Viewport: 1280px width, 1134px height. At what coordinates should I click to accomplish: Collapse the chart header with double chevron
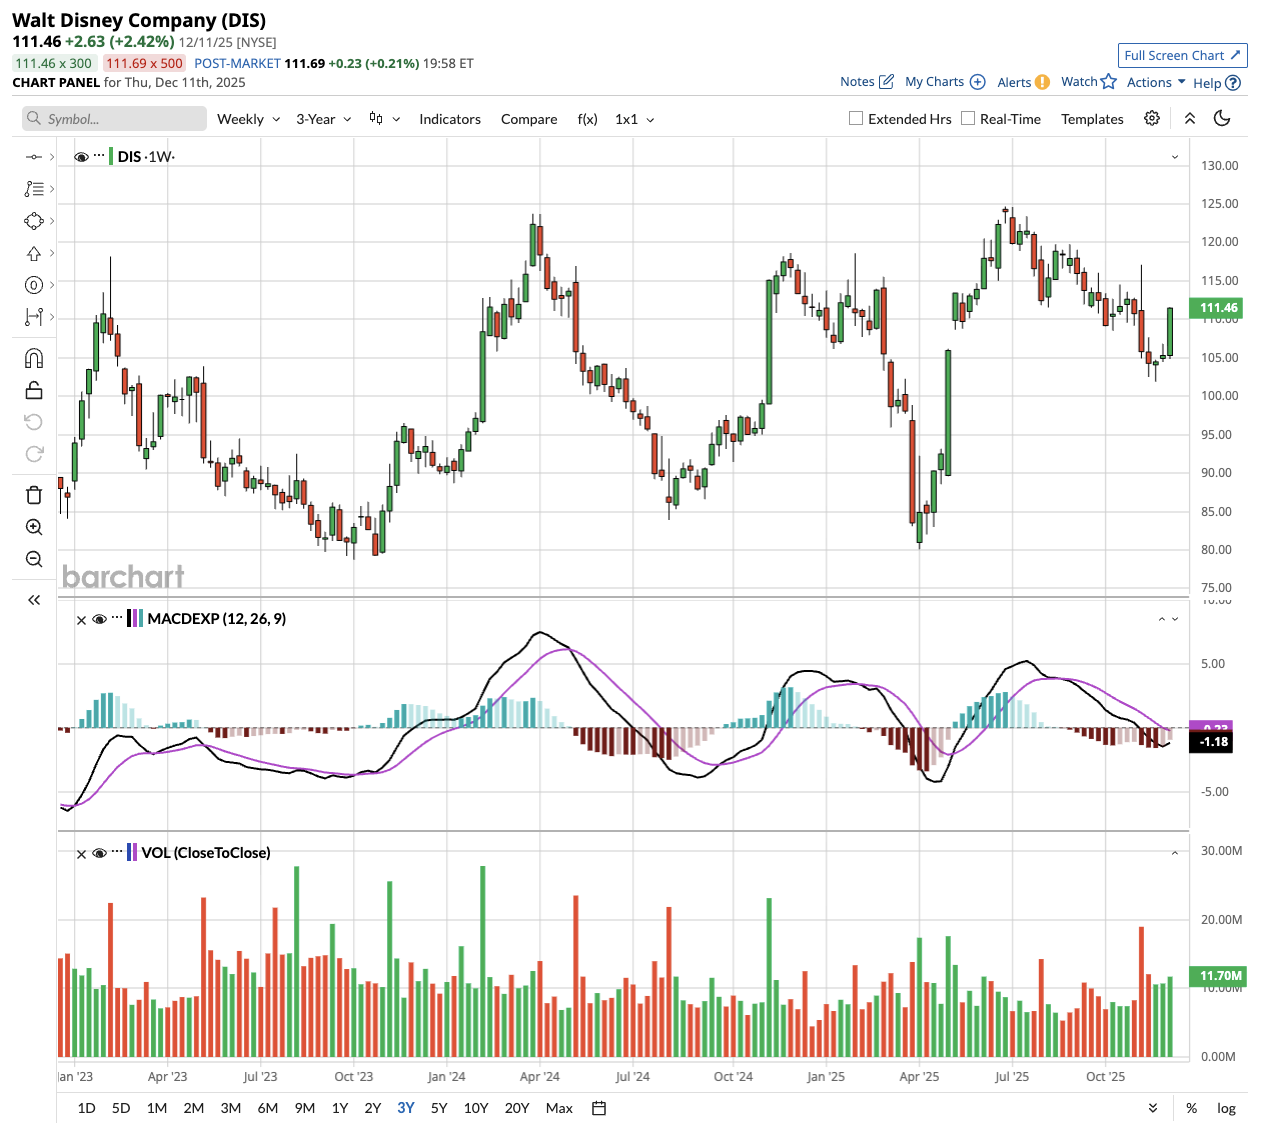click(x=1190, y=118)
